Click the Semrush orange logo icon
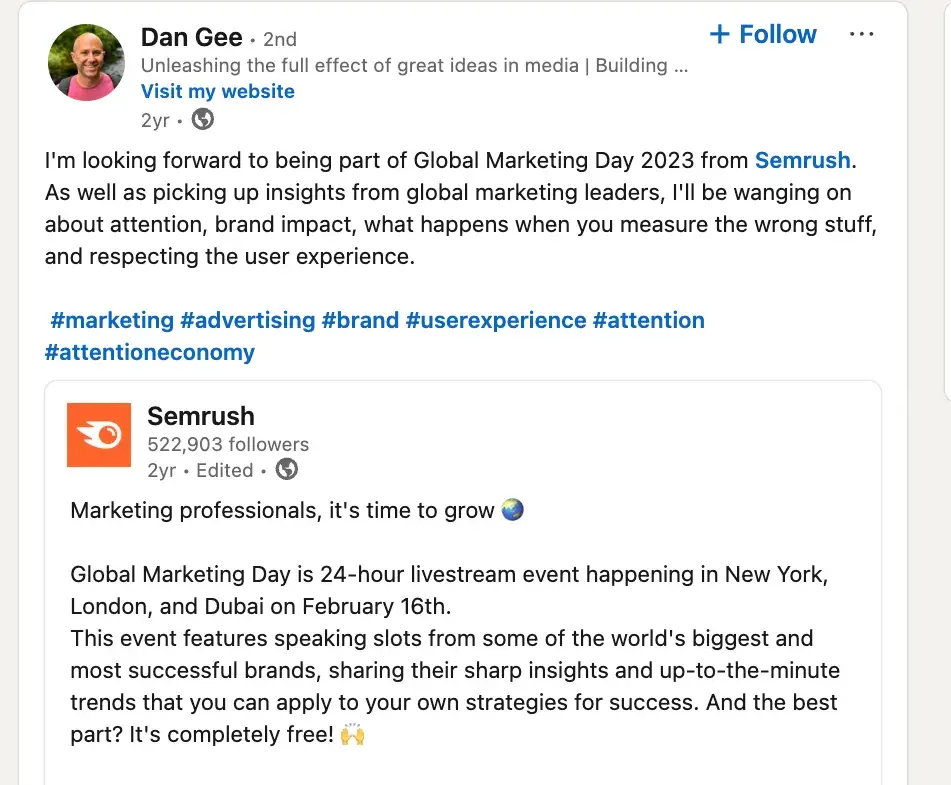 point(98,435)
